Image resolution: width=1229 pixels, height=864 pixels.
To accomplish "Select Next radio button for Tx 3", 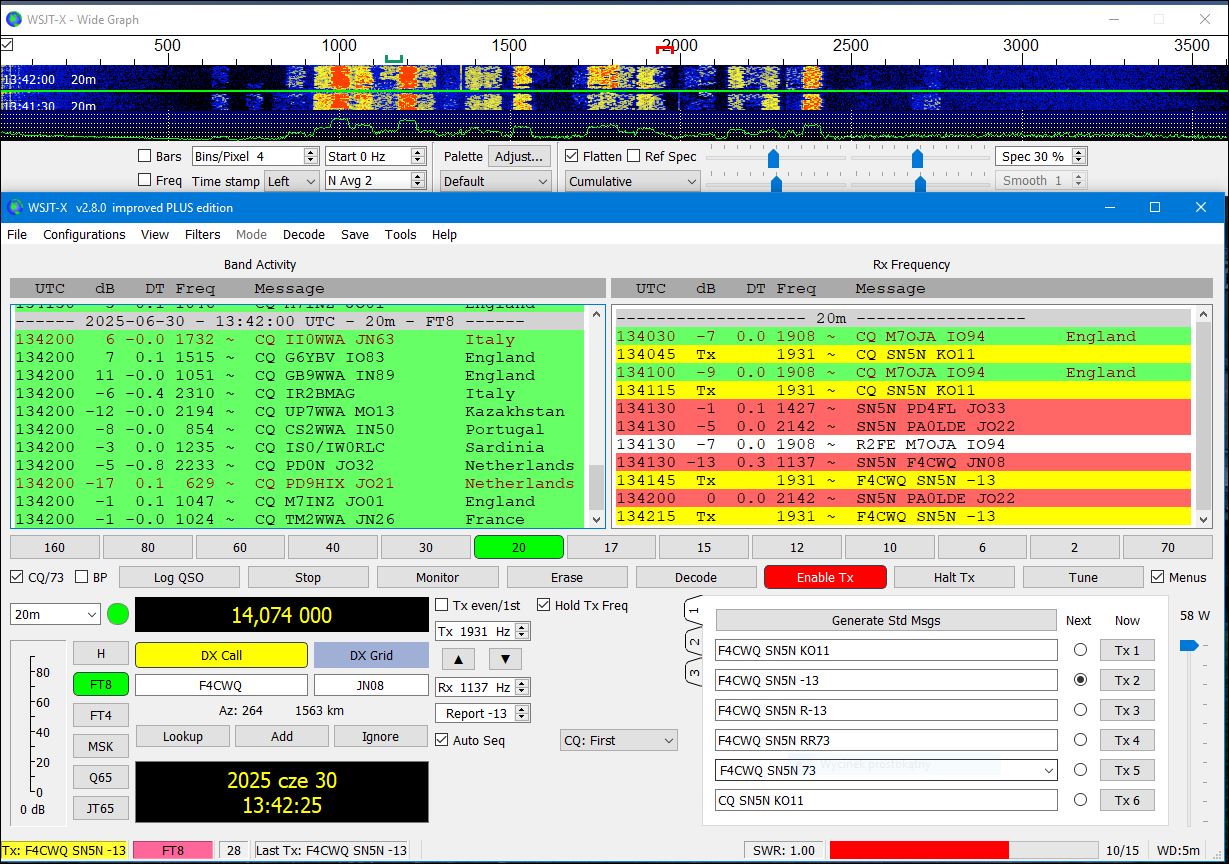I will pyautogui.click(x=1079, y=710).
